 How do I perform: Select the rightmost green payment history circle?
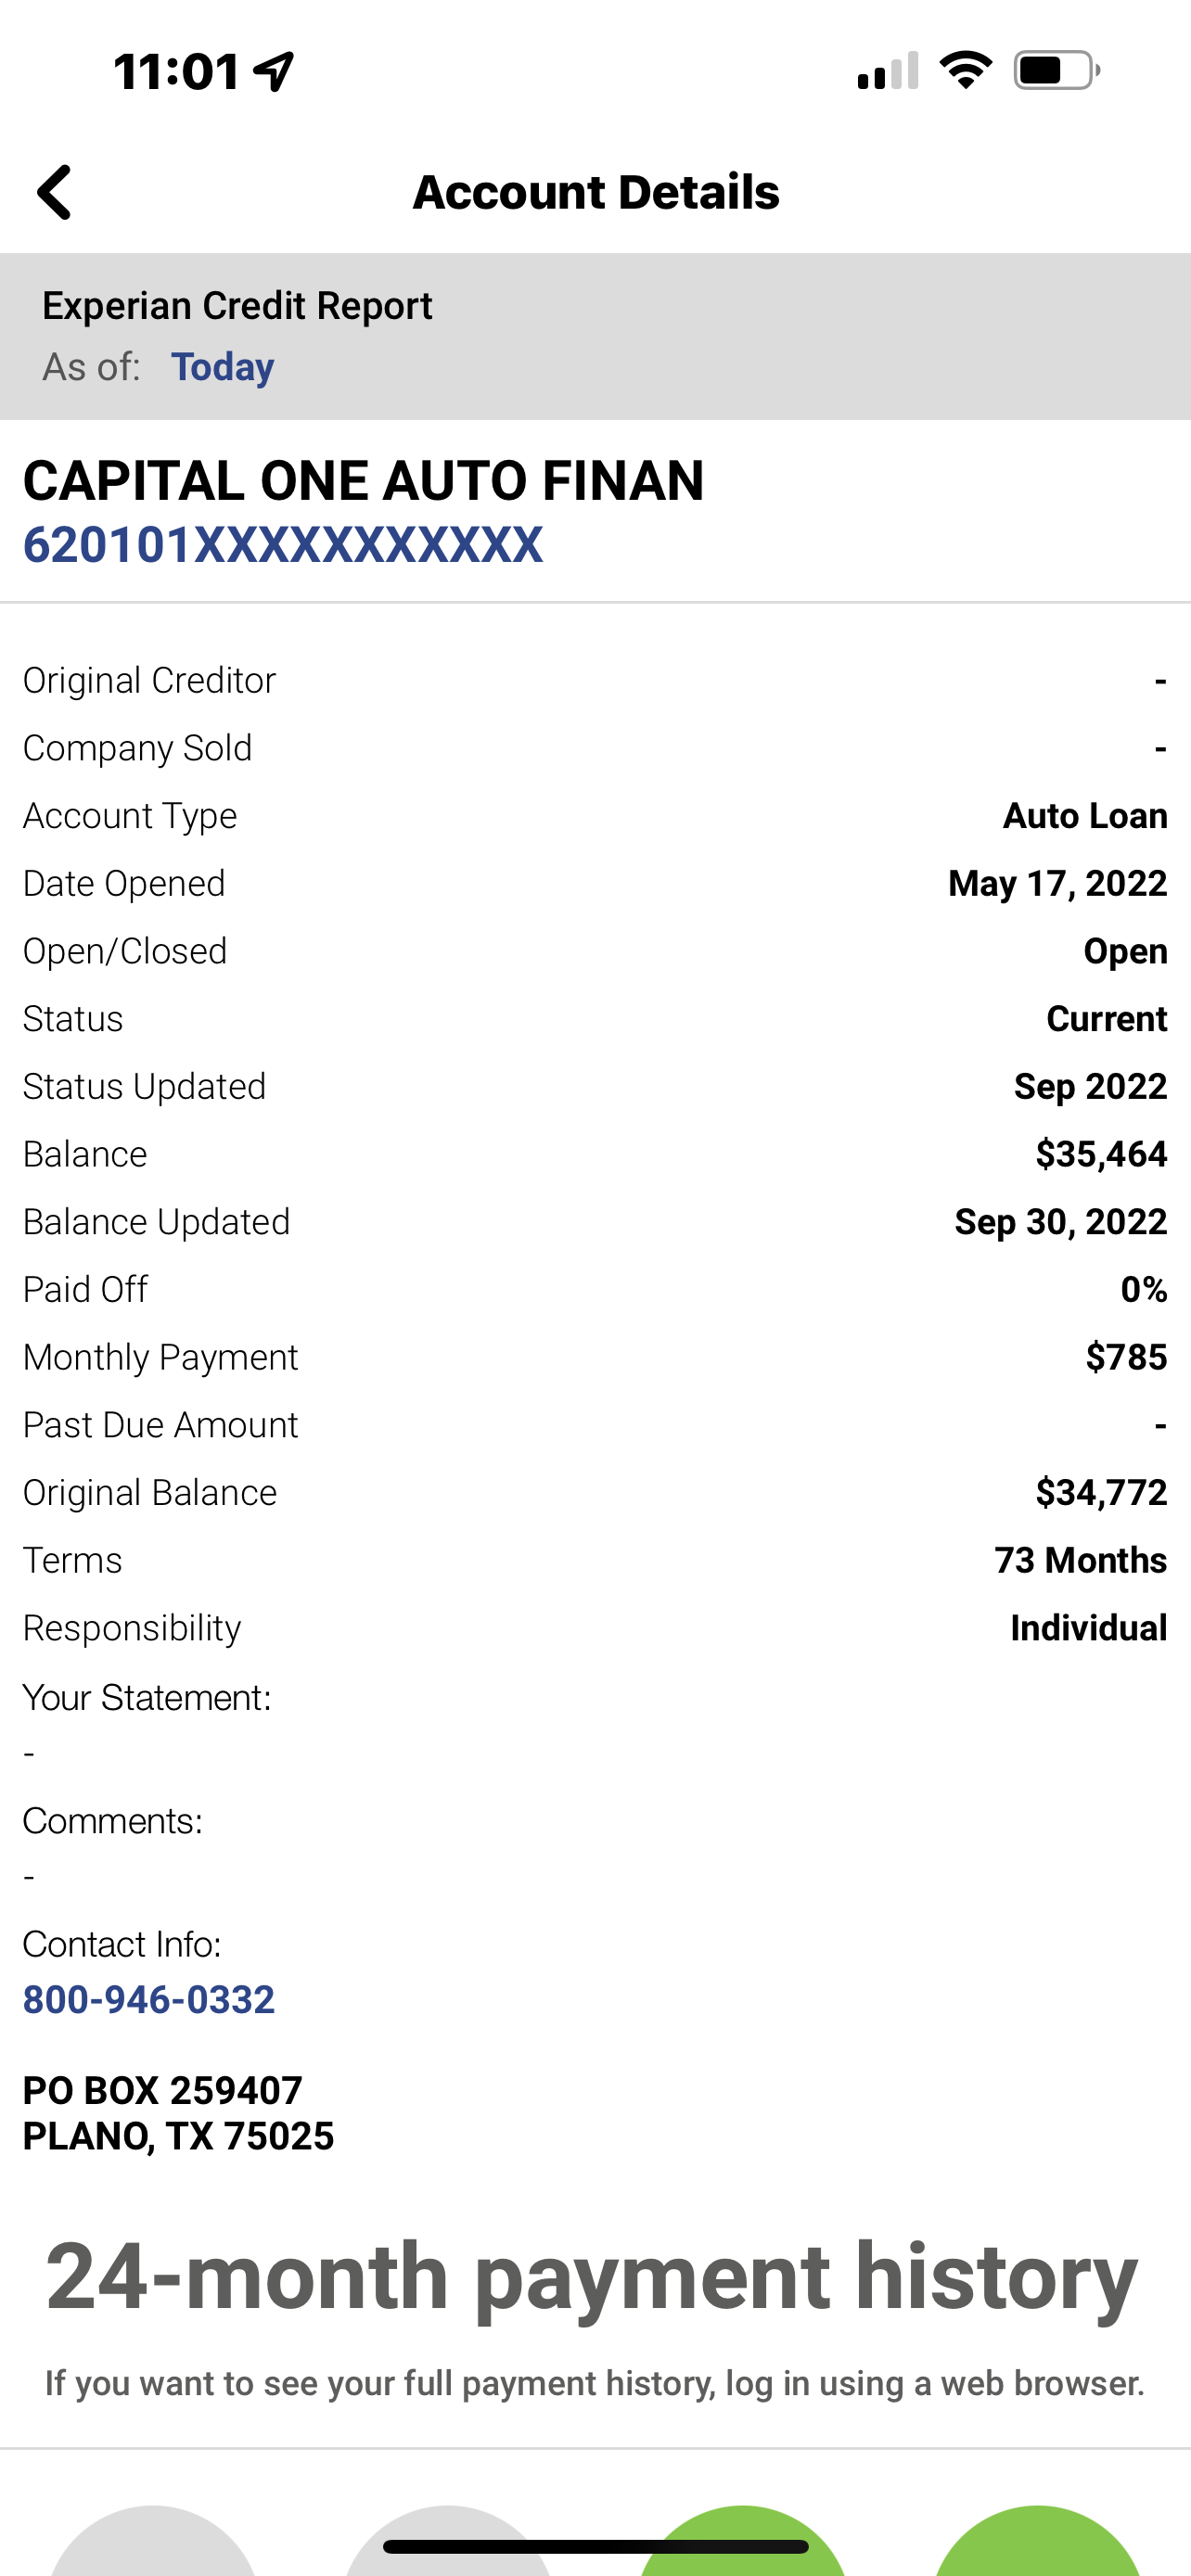[x=1037, y=2545]
